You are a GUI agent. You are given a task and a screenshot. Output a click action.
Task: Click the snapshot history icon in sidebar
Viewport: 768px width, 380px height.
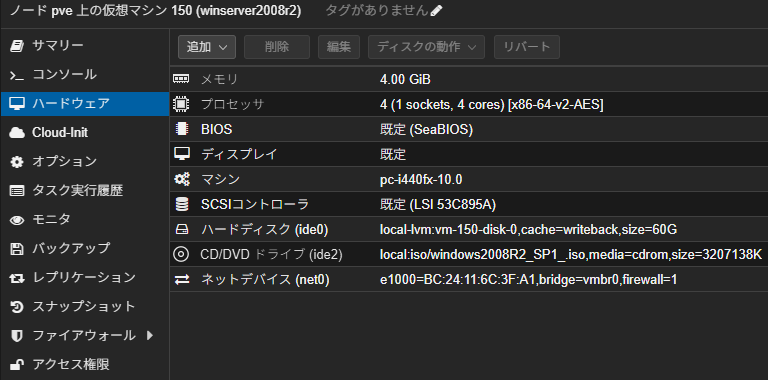click(17, 307)
